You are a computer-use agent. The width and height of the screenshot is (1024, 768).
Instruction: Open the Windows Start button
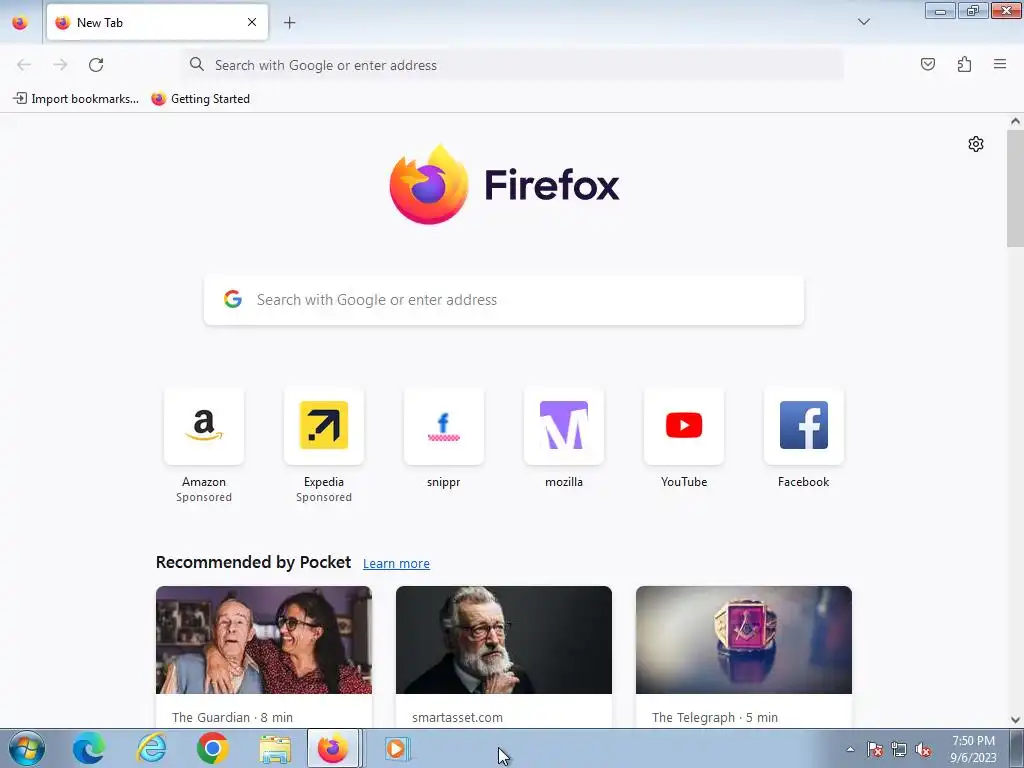point(27,748)
